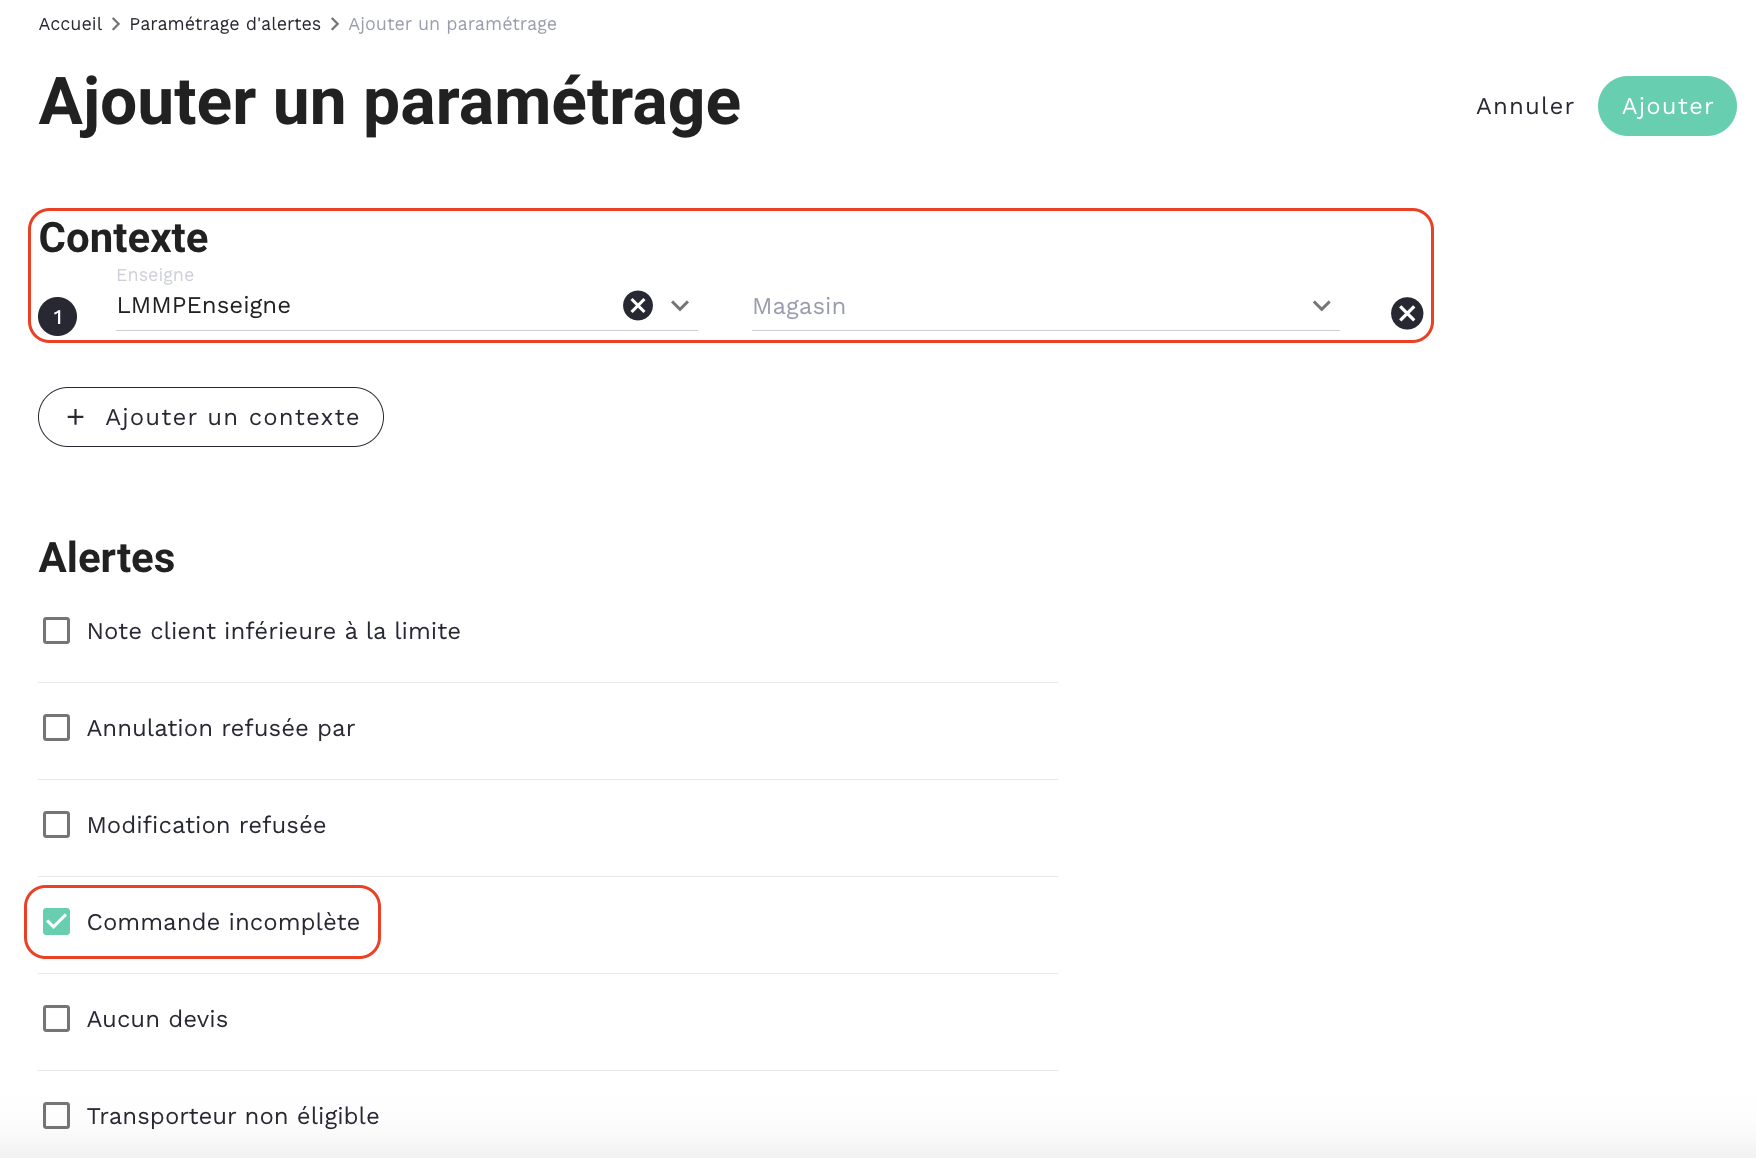Image resolution: width=1756 pixels, height=1158 pixels.
Task: Click the breadcrumb arrow after Accueil
Action: (116, 24)
